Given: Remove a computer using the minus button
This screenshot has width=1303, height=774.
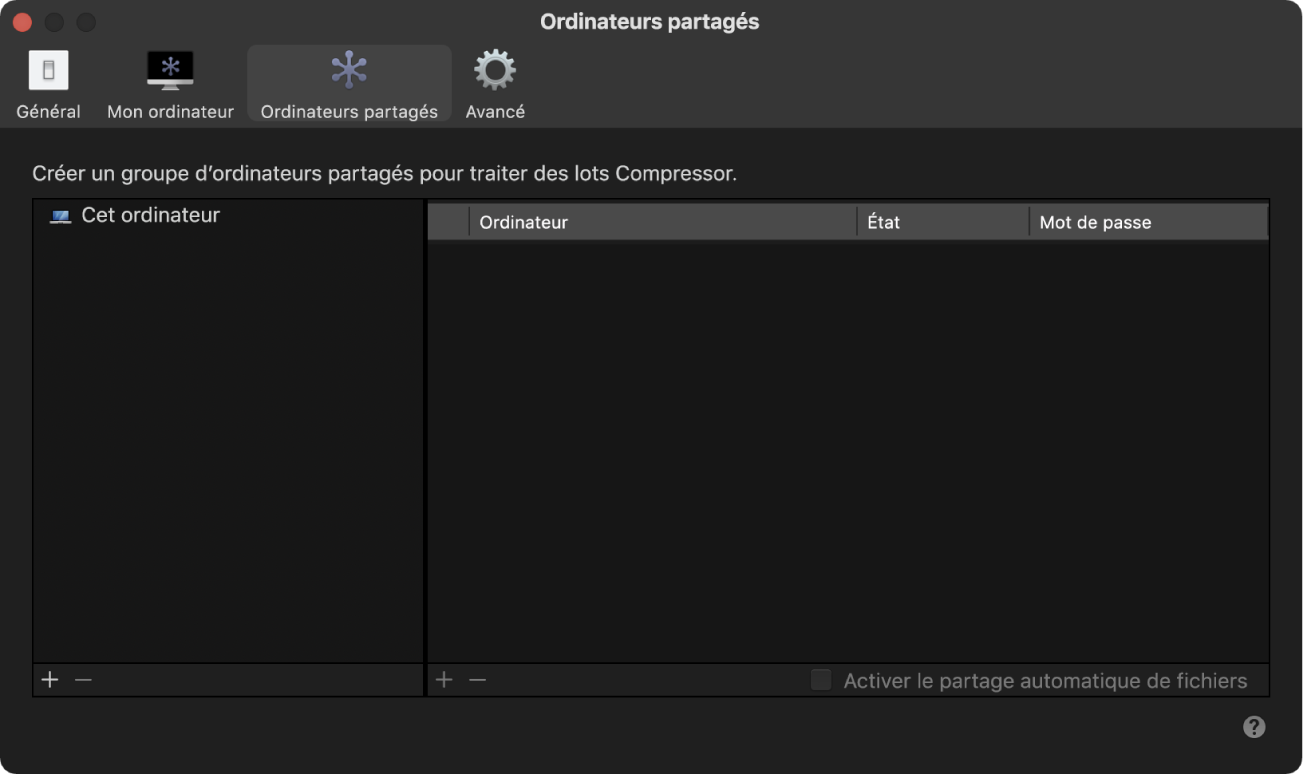Looking at the screenshot, I should tap(477, 679).
